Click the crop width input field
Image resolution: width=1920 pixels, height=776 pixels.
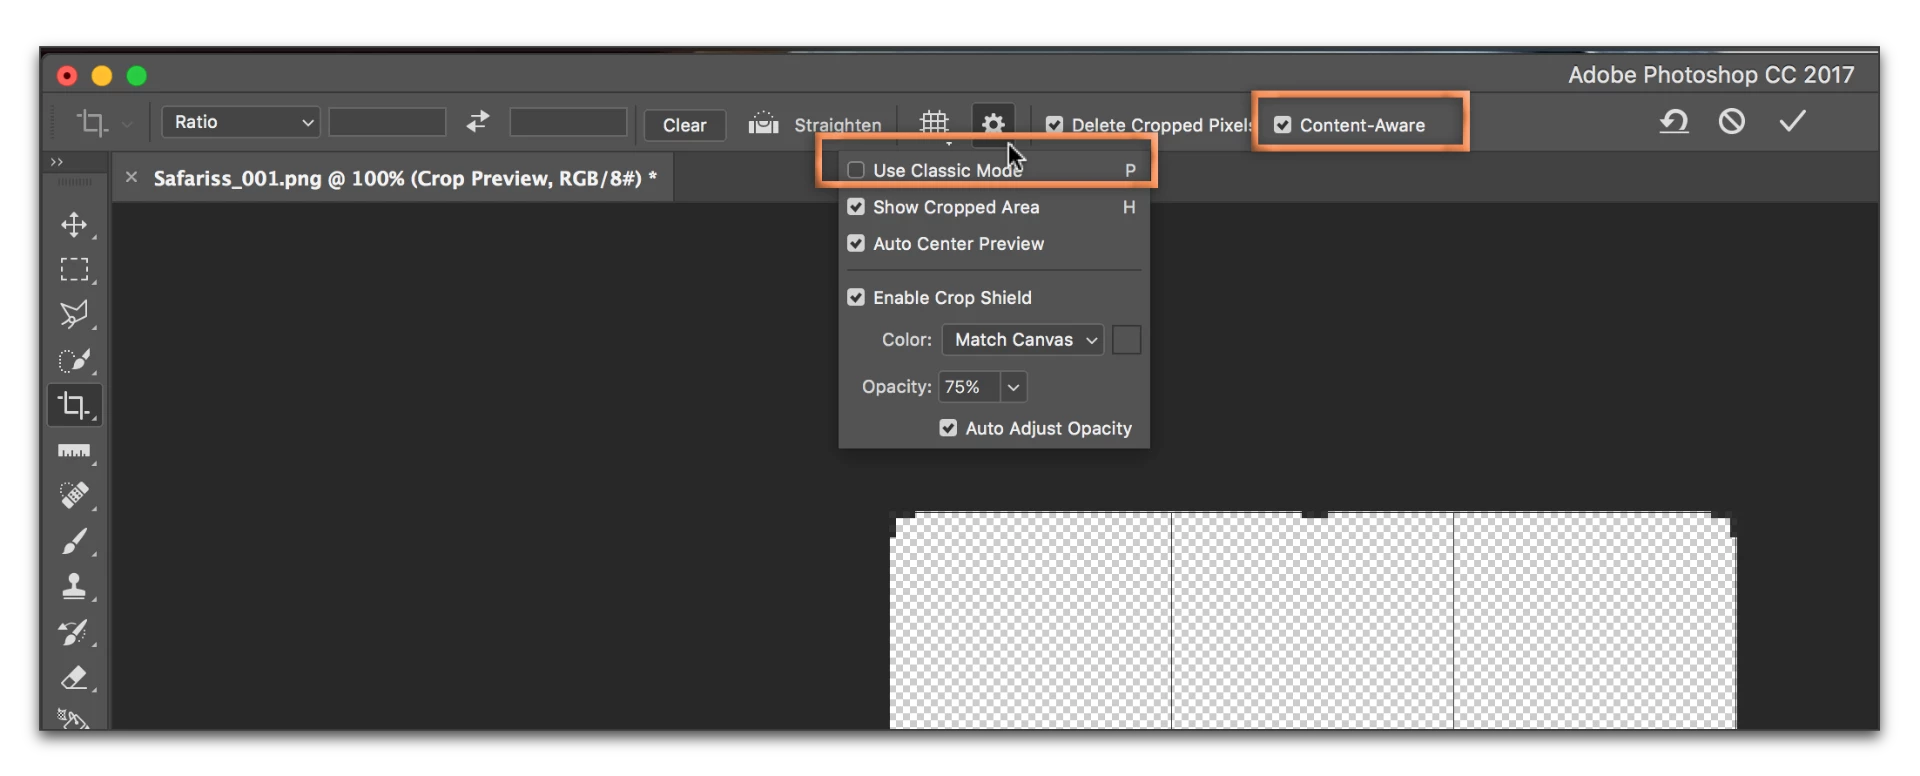(x=387, y=122)
